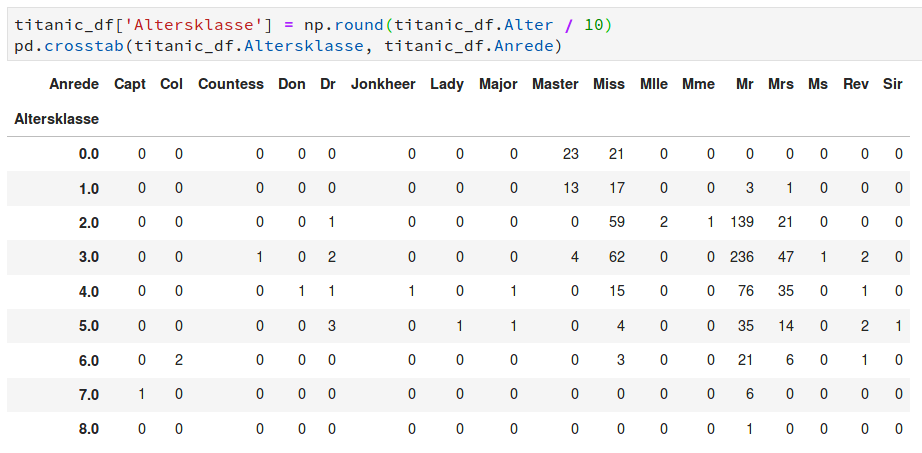Image resolution: width=922 pixels, height=453 pixels.
Task: Select the row label 3.0
Action: click(89, 257)
